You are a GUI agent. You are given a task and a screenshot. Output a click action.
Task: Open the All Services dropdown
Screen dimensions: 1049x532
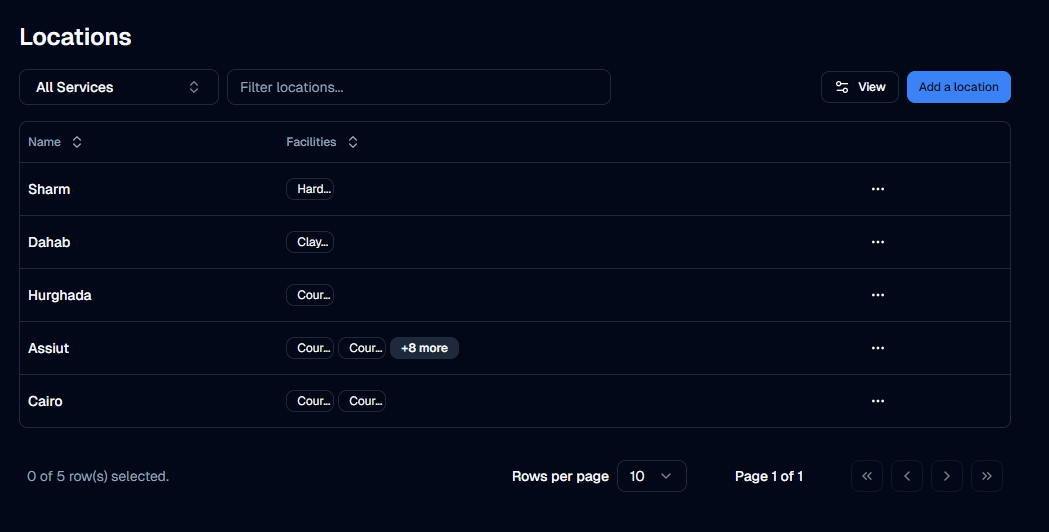pos(119,87)
